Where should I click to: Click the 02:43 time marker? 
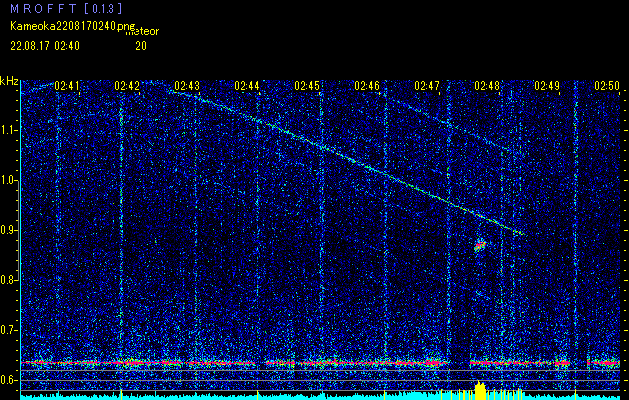point(187,86)
